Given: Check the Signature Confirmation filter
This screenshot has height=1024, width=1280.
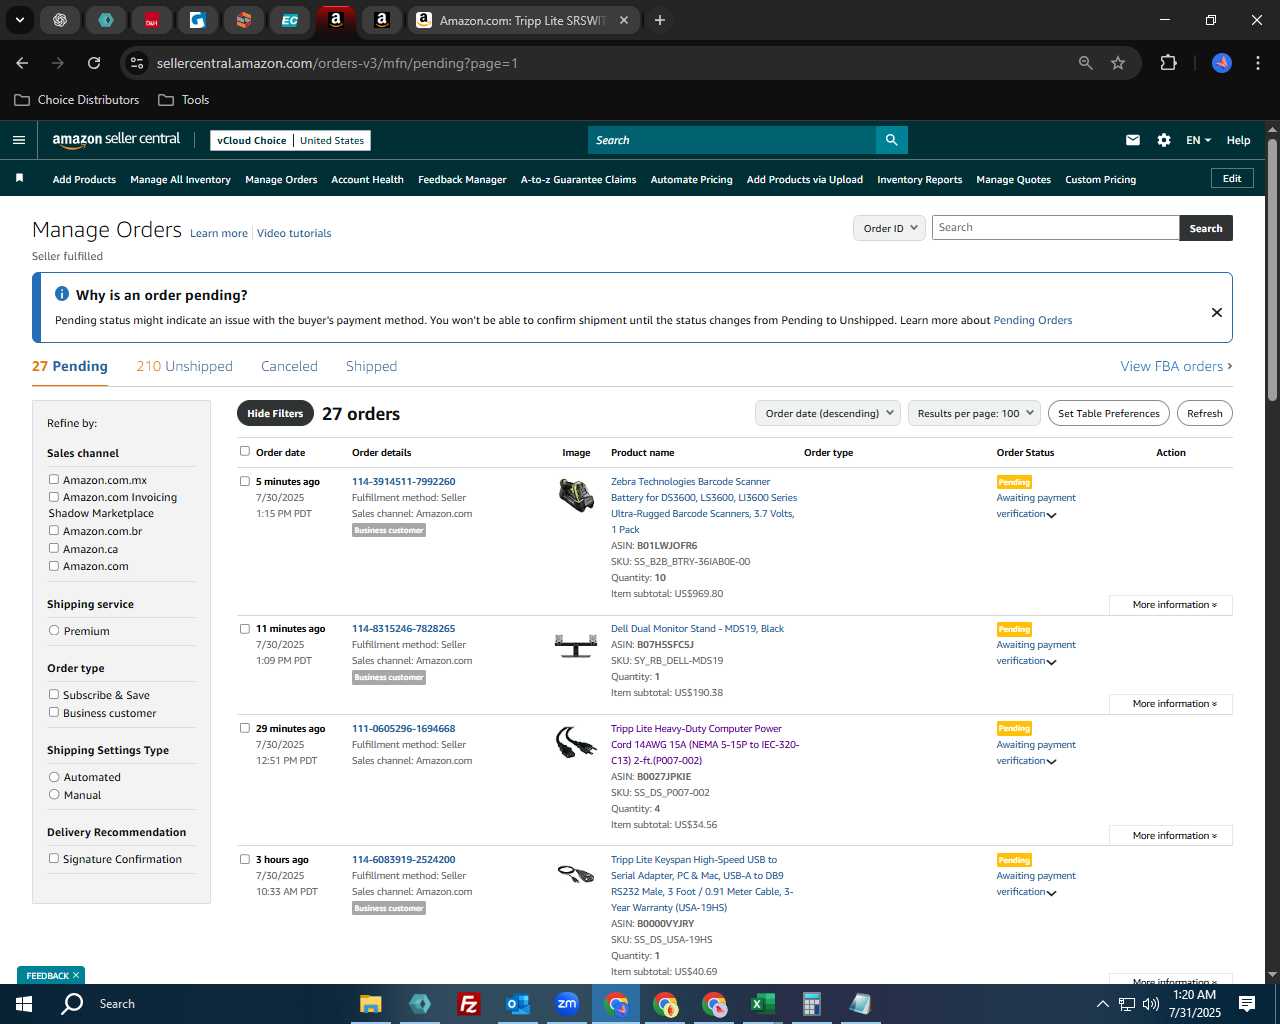Looking at the screenshot, I should pos(54,858).
